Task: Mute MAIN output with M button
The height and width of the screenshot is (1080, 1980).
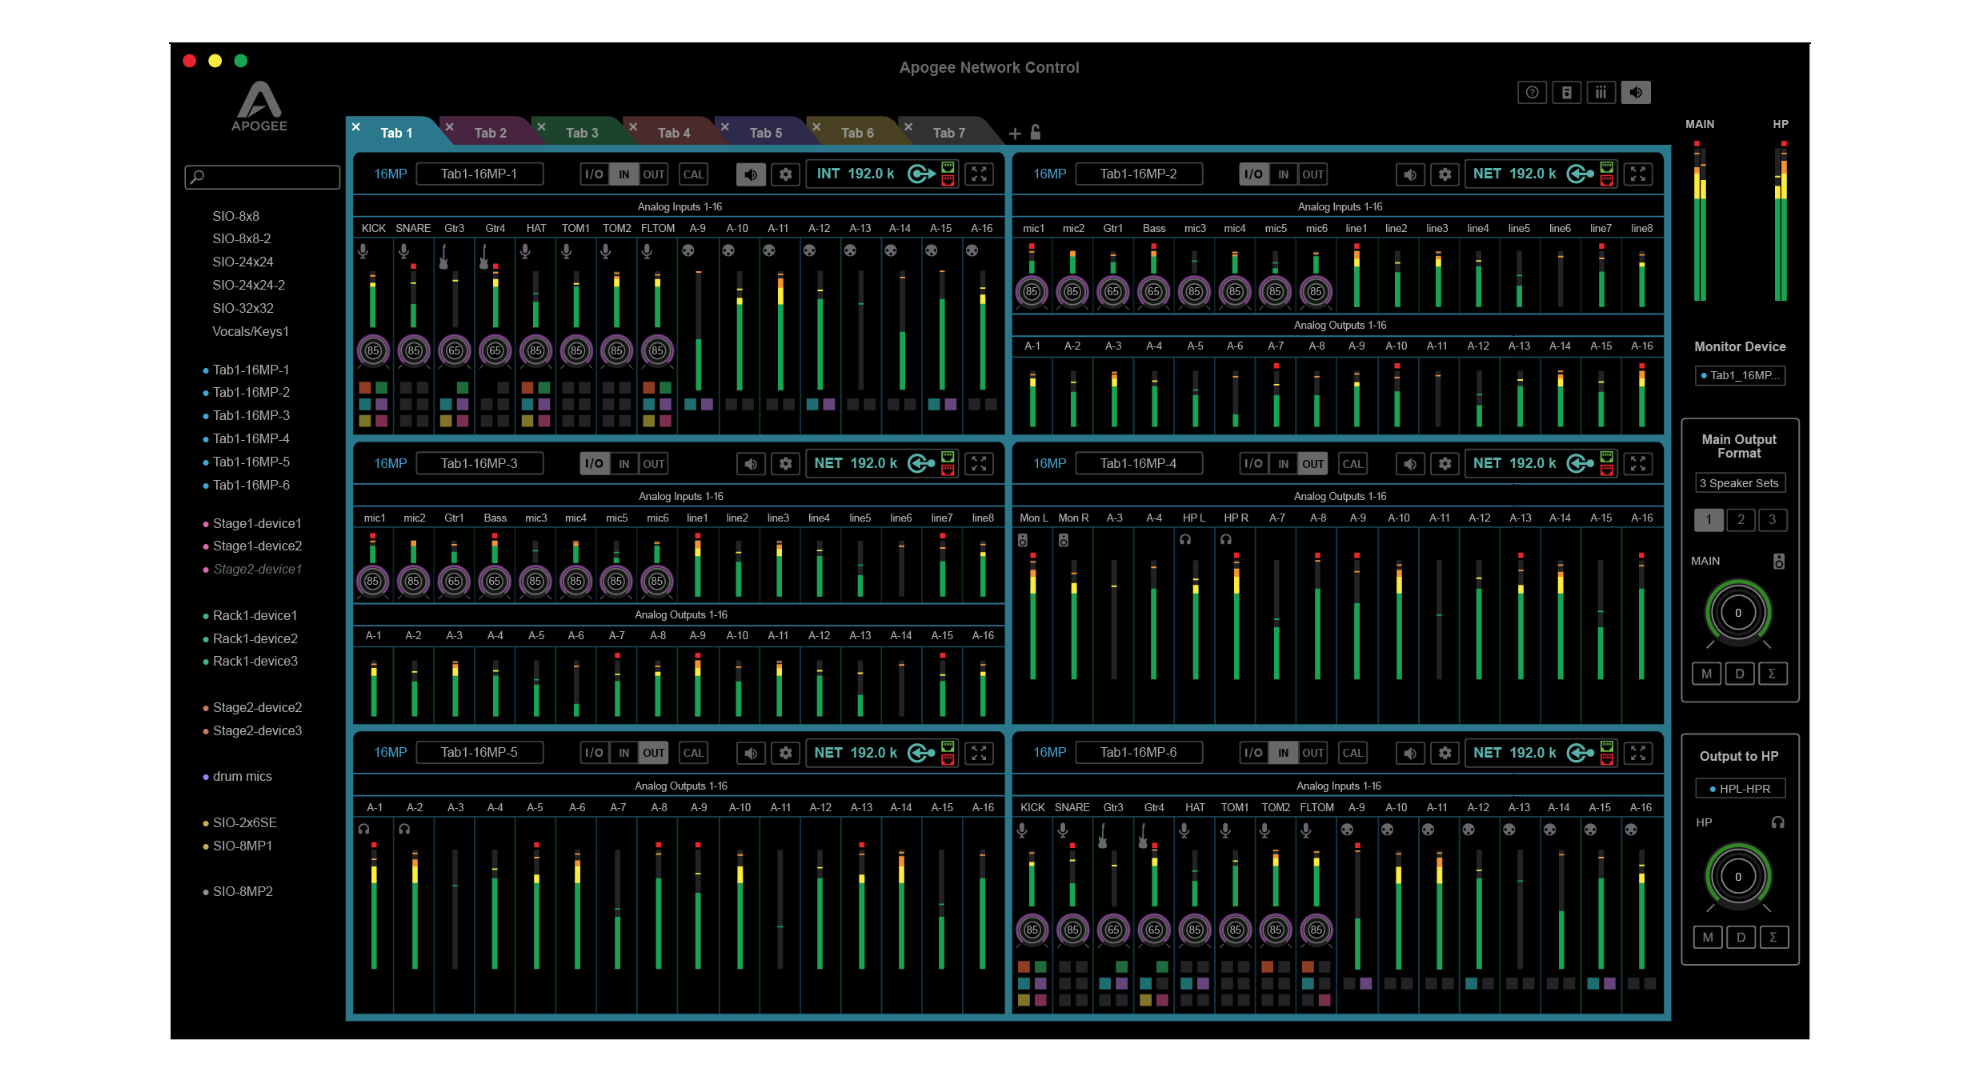Action: coord(1707,674)
